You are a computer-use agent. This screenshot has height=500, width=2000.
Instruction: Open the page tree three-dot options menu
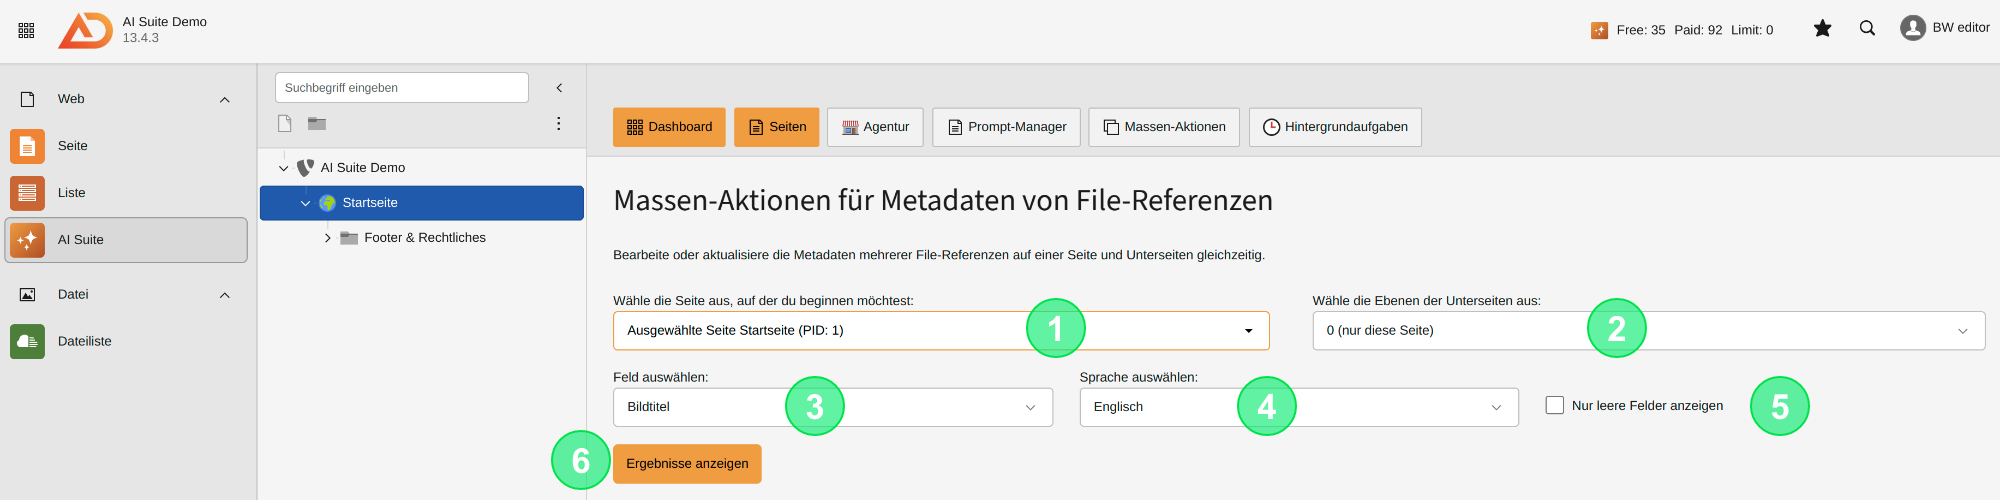pos(558,123)
